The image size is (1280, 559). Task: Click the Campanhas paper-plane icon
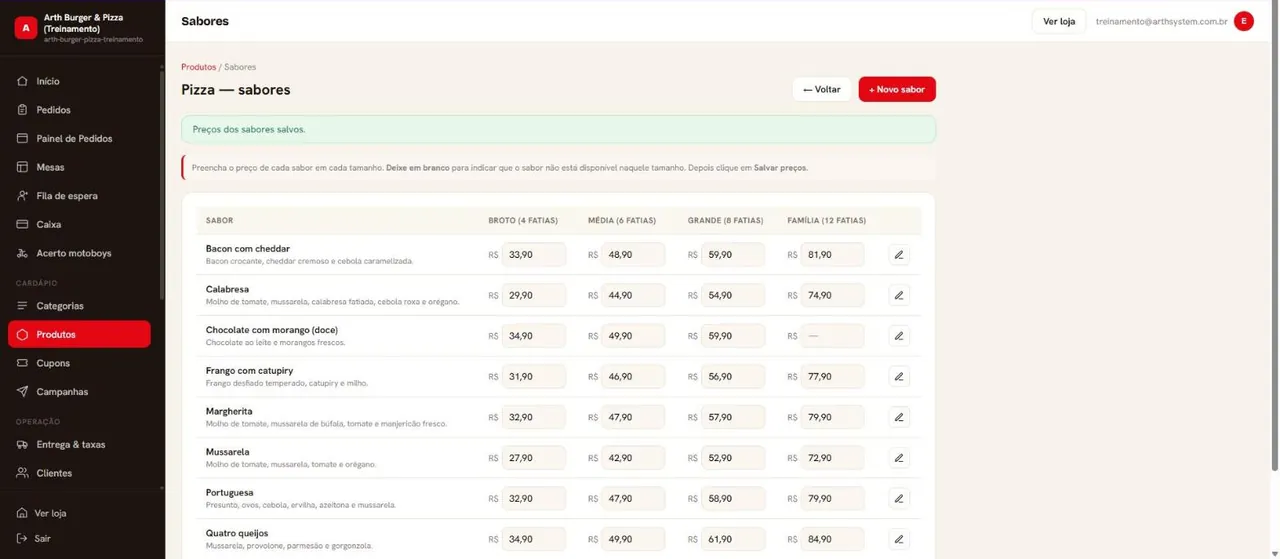pos(22,392)
